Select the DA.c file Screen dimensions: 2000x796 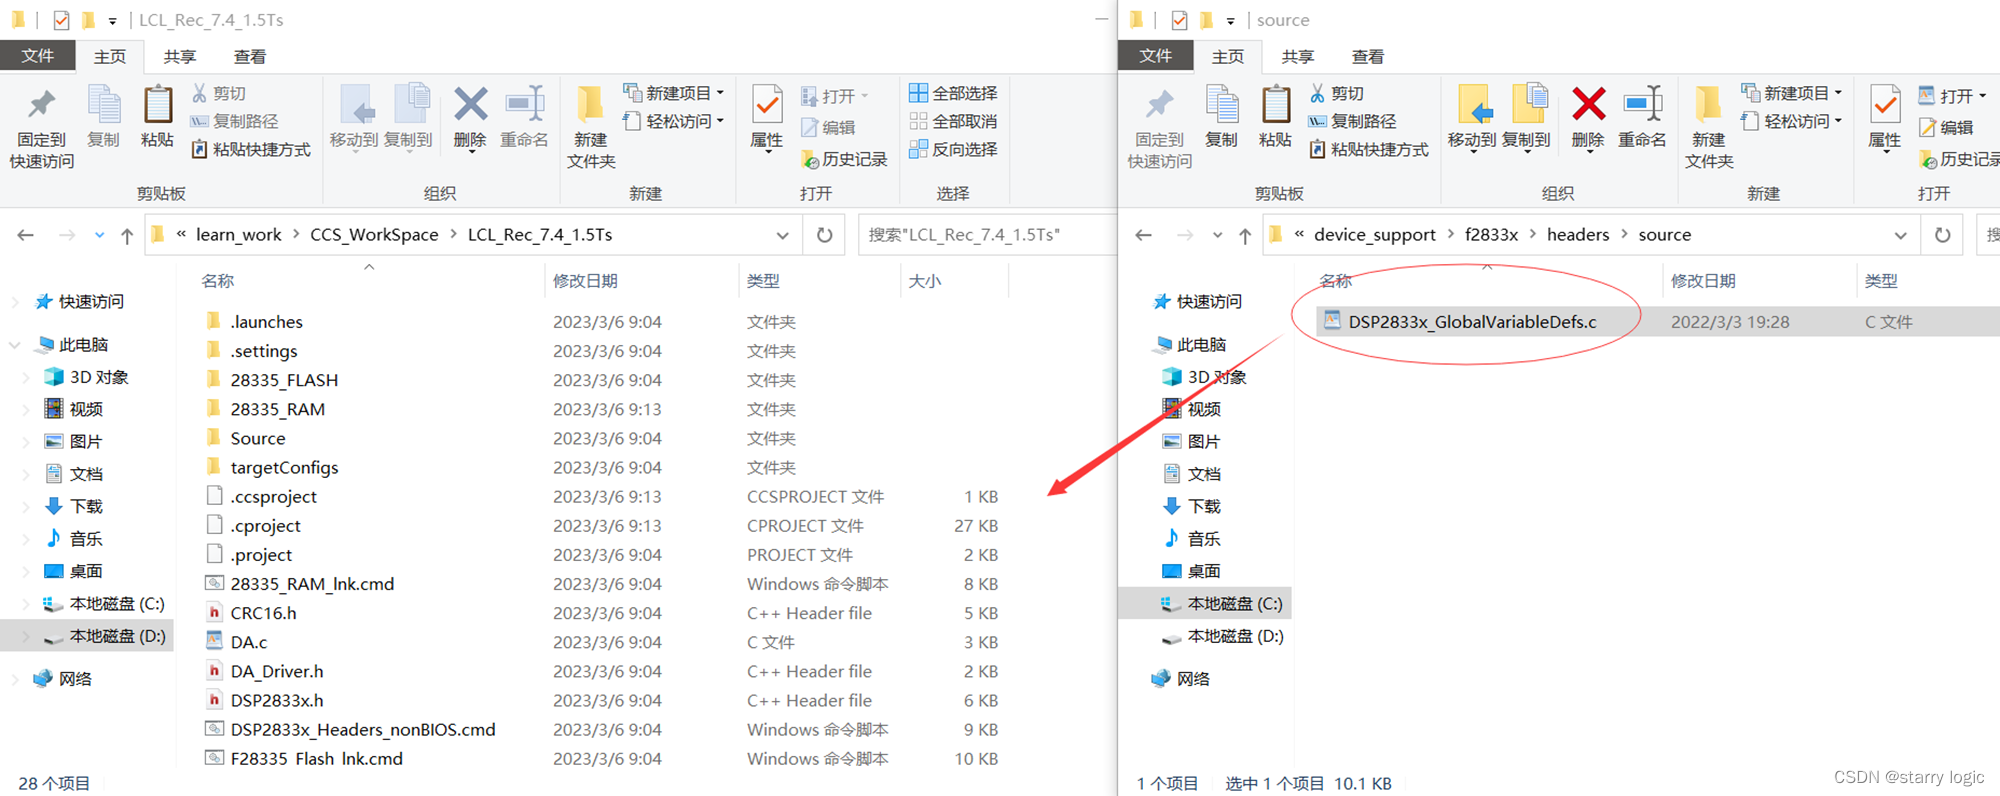tap(248, 642)
